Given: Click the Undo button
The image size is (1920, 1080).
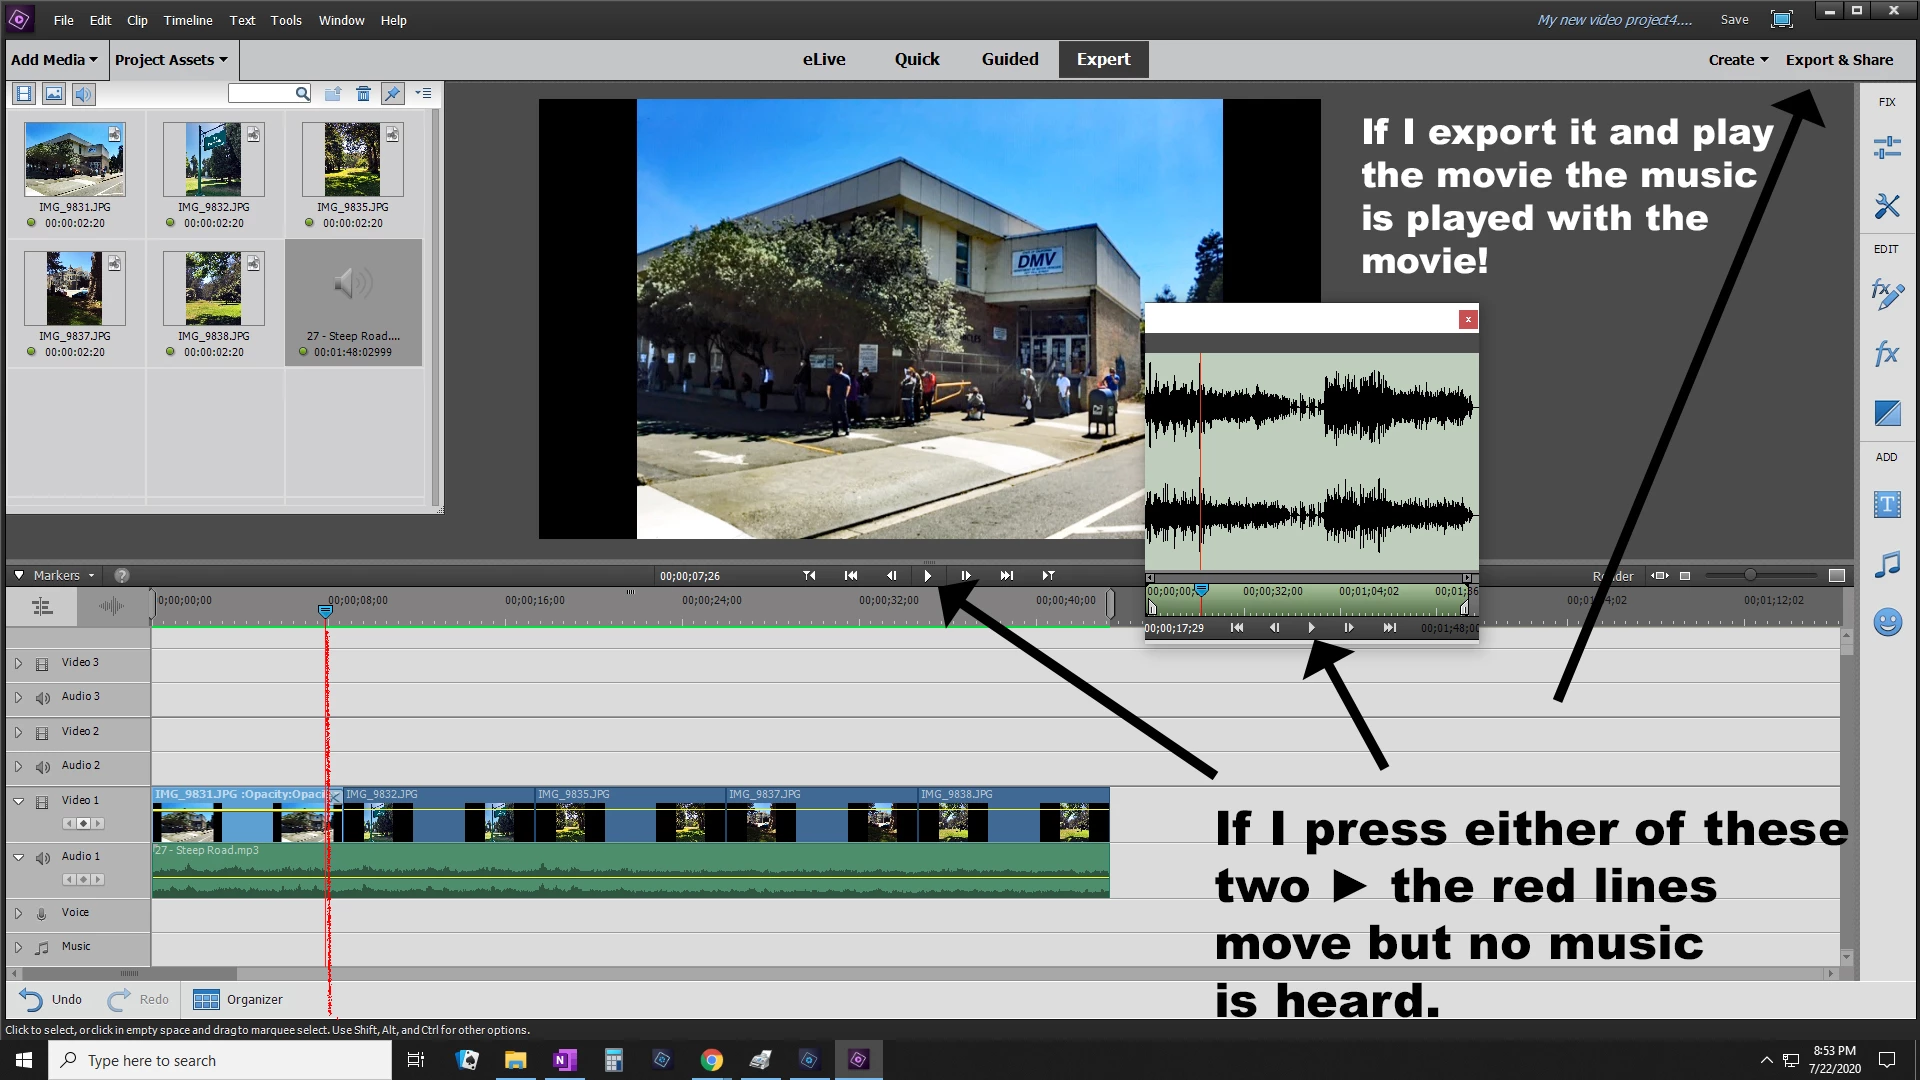Looking at the screenshot, I should point(51,999).
